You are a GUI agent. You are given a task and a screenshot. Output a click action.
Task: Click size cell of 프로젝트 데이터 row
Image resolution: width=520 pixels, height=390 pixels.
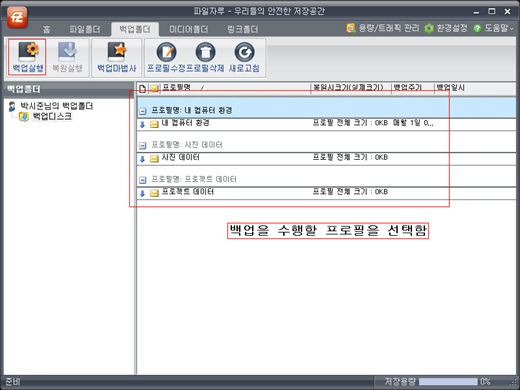pyautogui.click(x=350, y=192)
